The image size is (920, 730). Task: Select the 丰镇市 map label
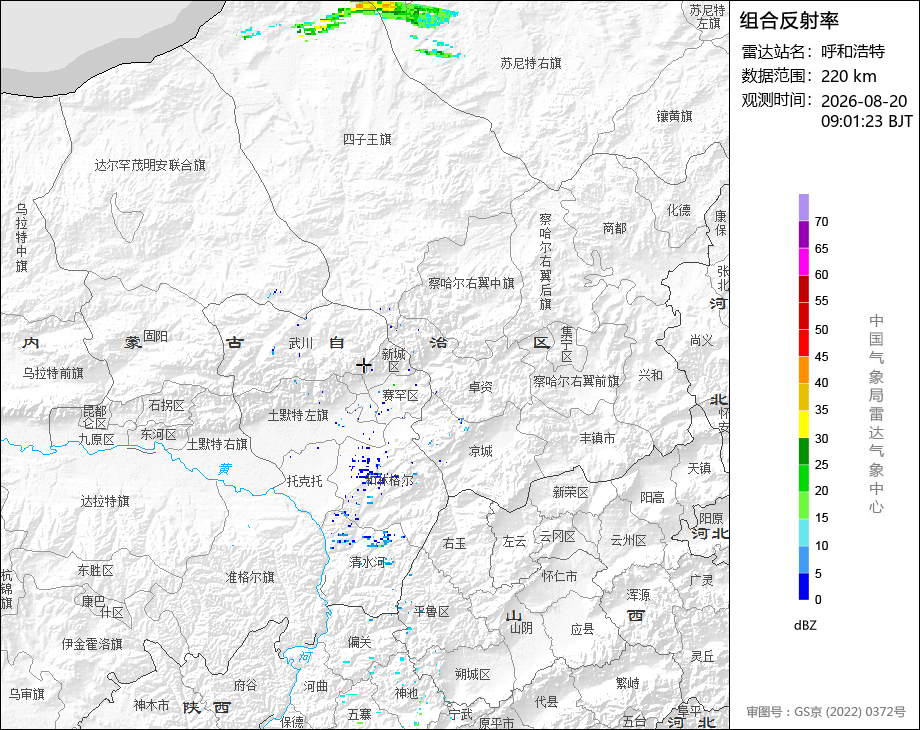[597, 438]
